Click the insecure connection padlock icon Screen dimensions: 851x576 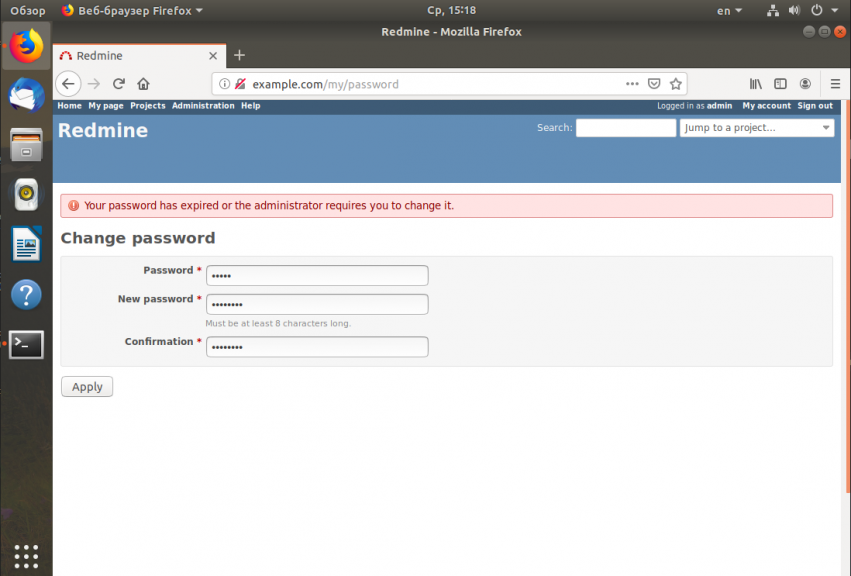pyautogui.click(x=240, y=84)
